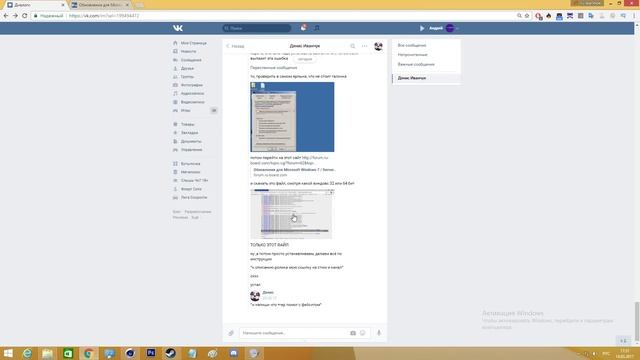Screen dimensions: 640x360
Task: Click the microphone voice message icon
Action: click(379, 333)
